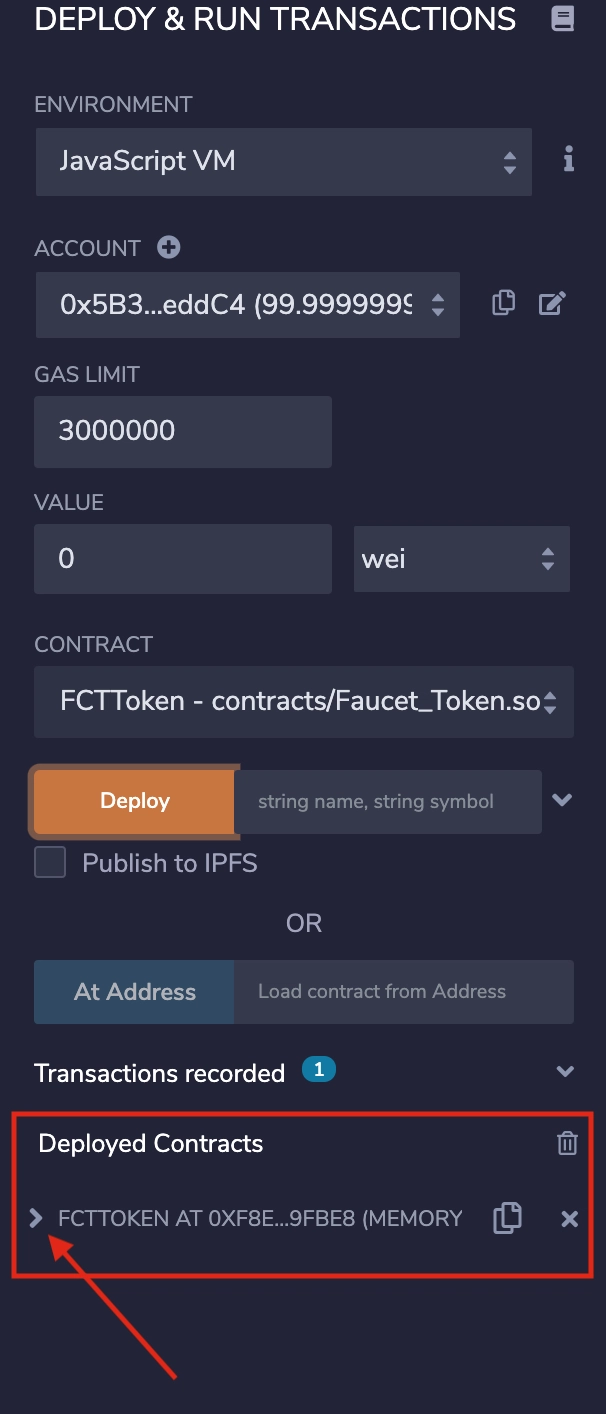
Task: Remove the FCTToken deployed contract instance
Action: click(569, 1218)
